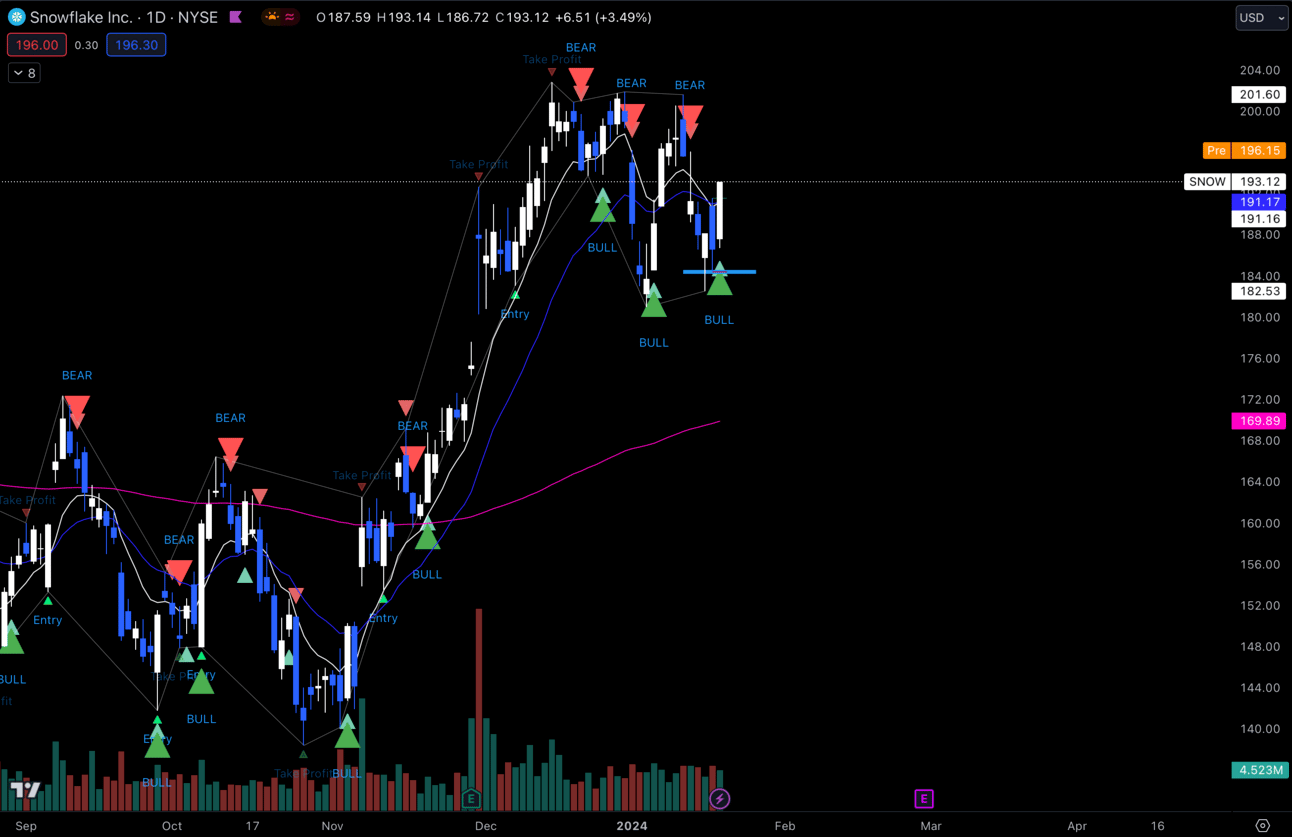Click the Sep label on the time axis

[26, 826]
